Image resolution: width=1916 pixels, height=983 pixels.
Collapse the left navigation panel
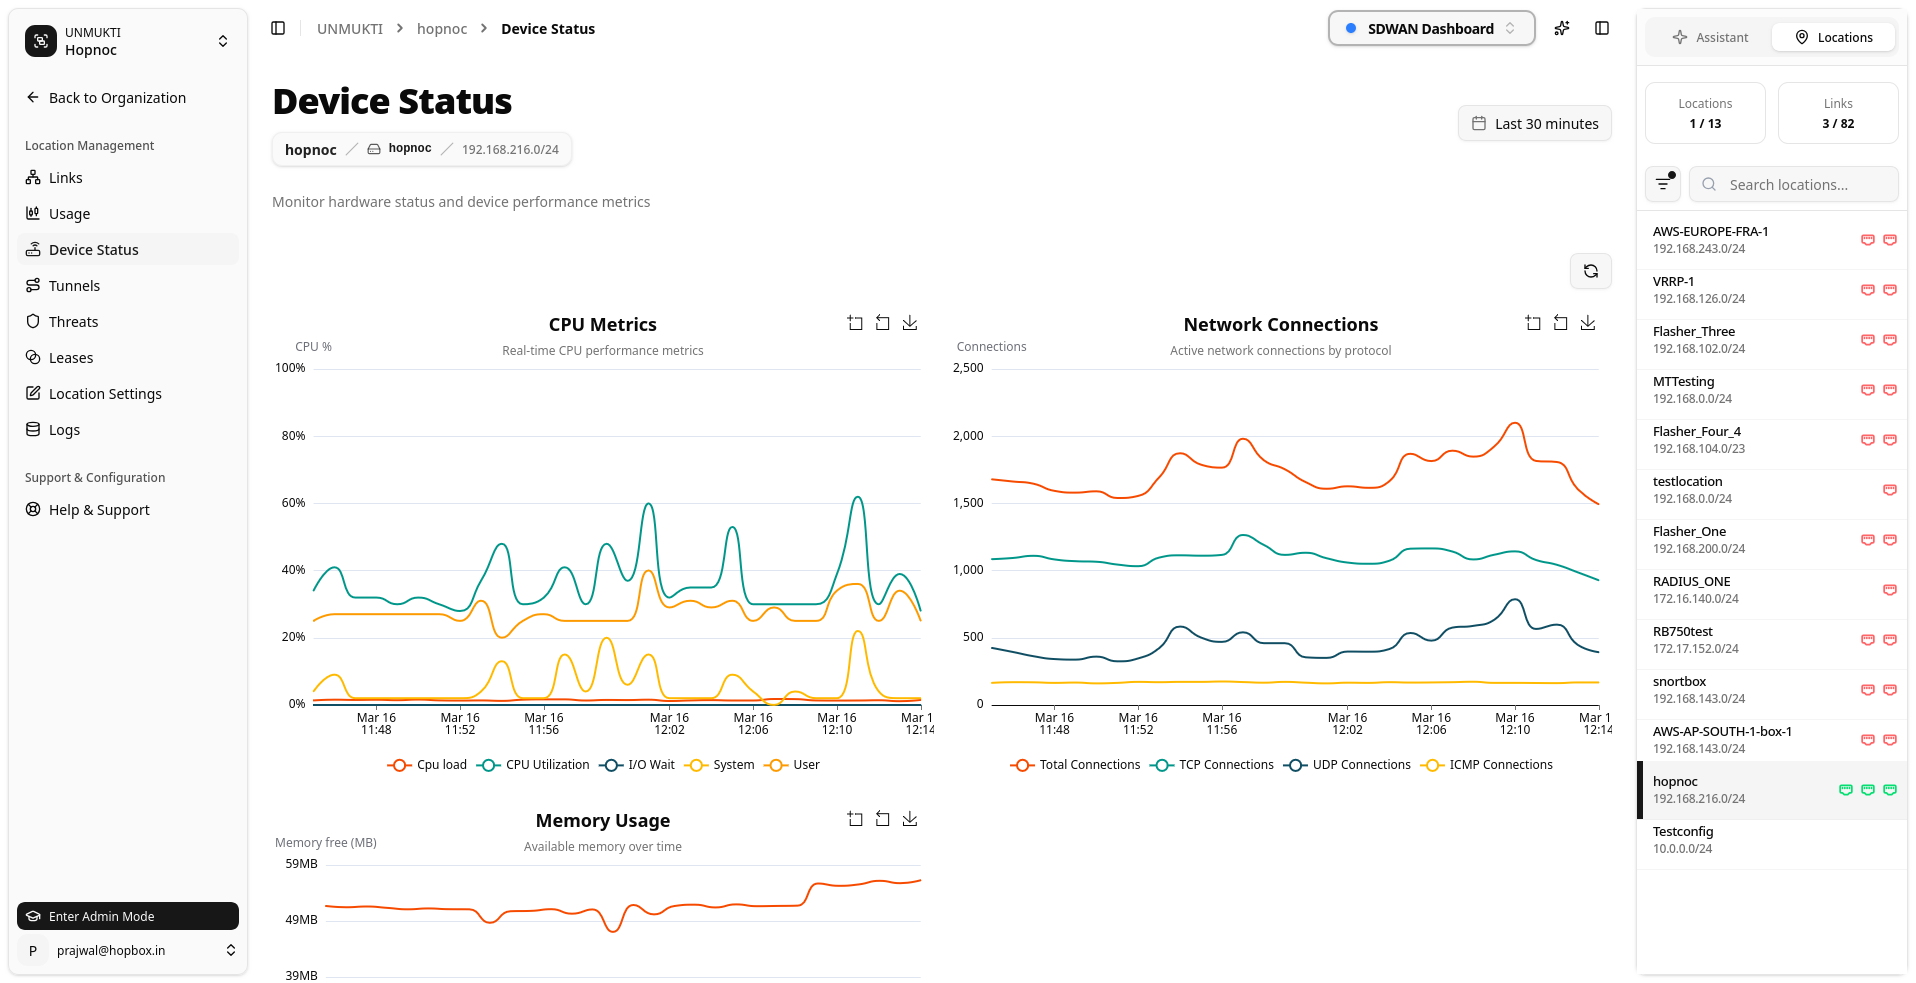(x=277, y=28)
